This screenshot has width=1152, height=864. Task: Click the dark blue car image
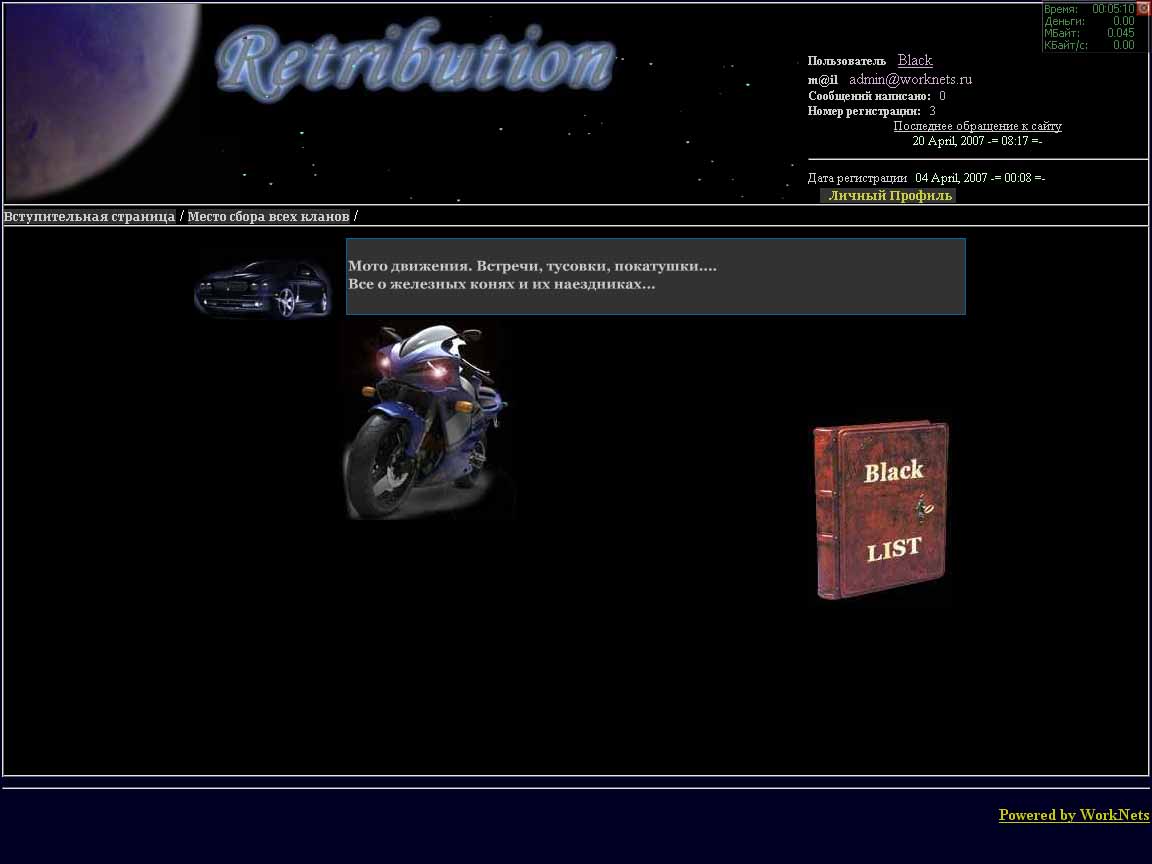[262, 288]
